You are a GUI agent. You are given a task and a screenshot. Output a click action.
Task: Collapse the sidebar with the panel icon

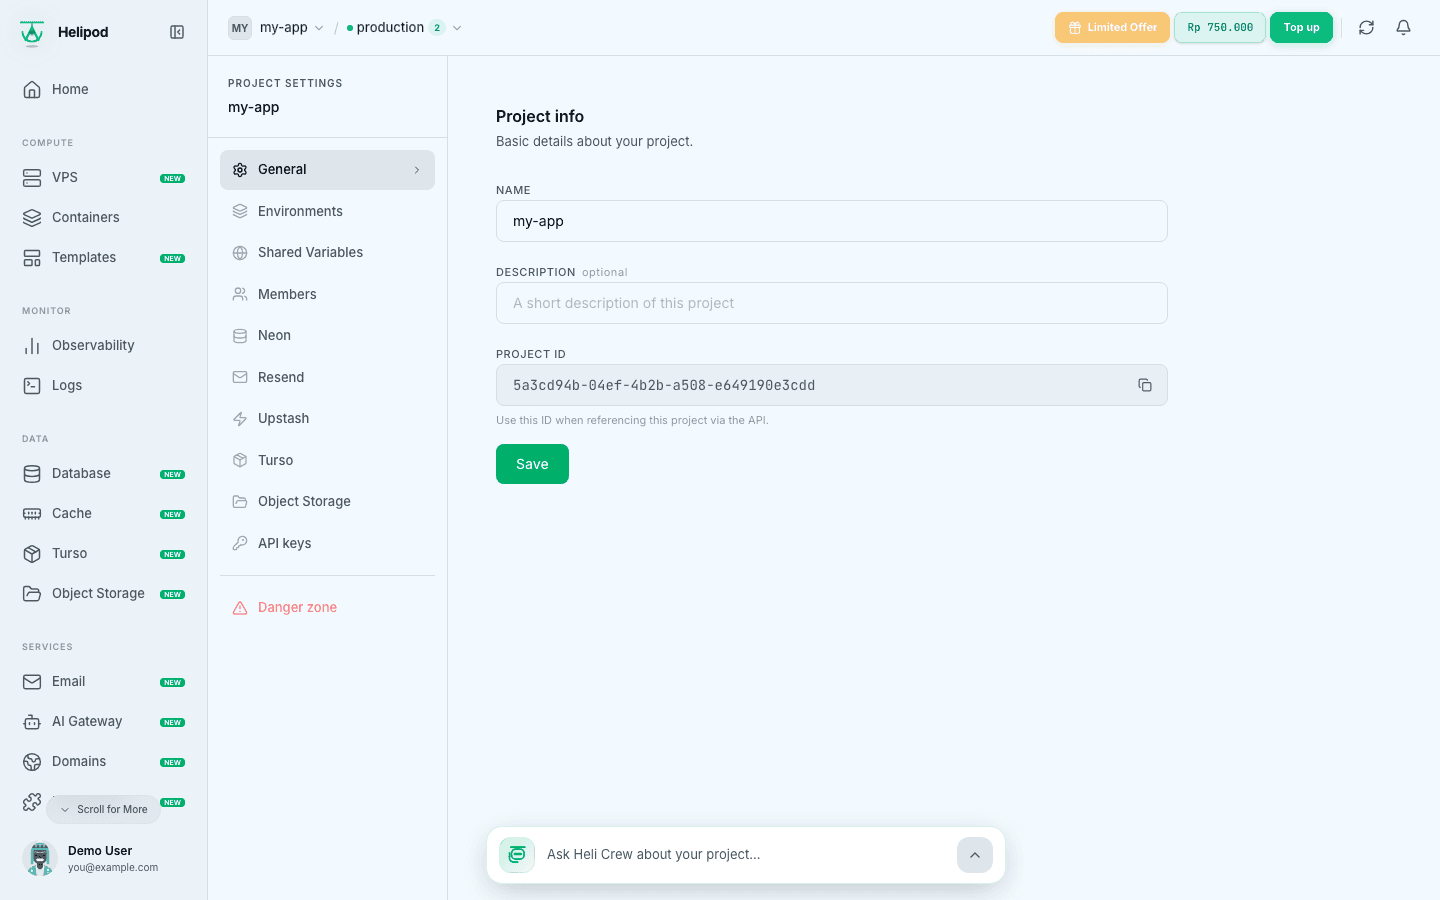tap(177, 32)
